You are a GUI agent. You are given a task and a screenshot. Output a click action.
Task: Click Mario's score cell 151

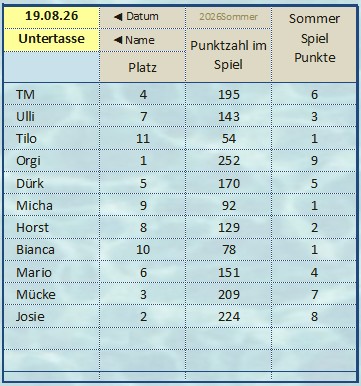tap(229, 272)
